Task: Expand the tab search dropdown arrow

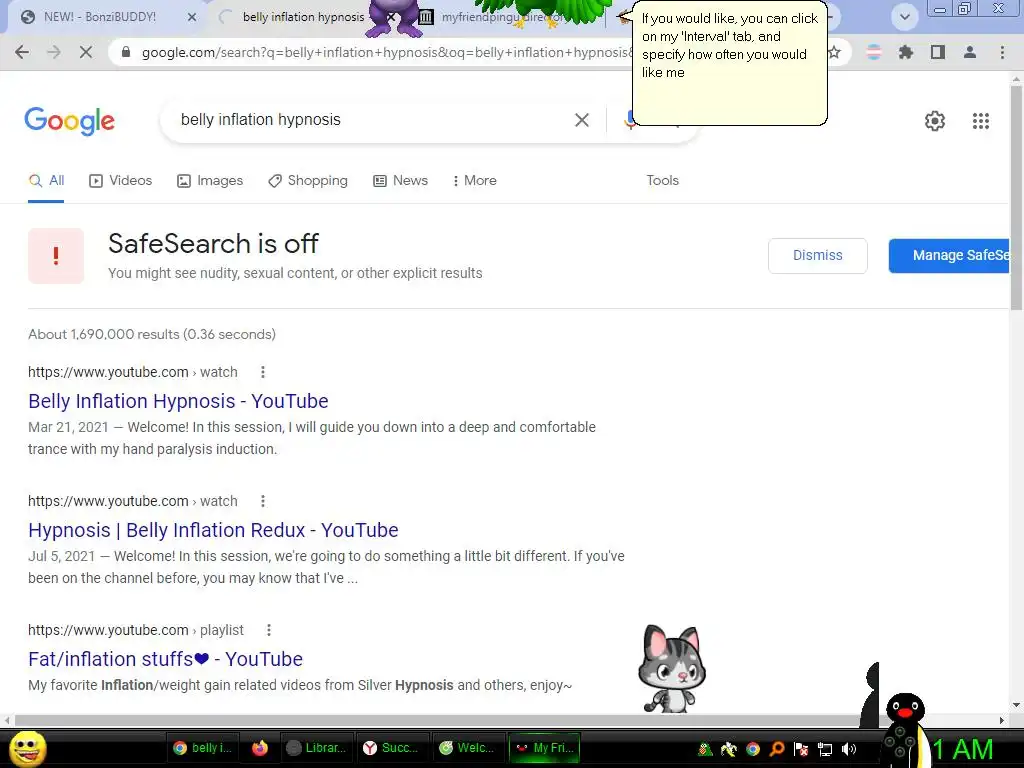Action: click(904, 17)
